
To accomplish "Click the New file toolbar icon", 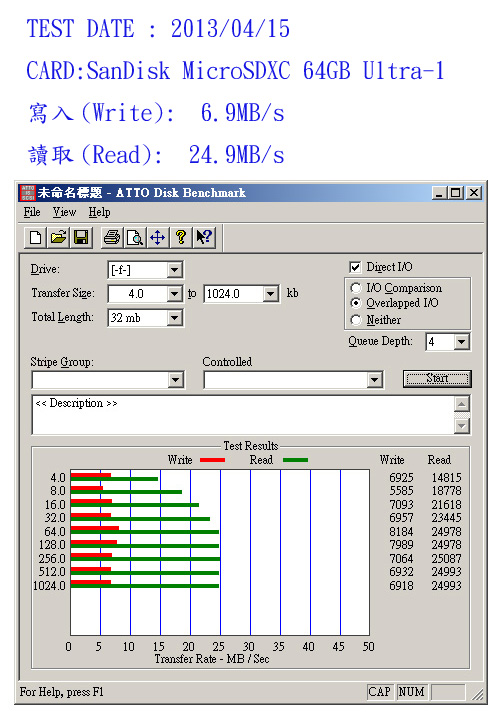I will pyautogui.click(x=35, y=237).
